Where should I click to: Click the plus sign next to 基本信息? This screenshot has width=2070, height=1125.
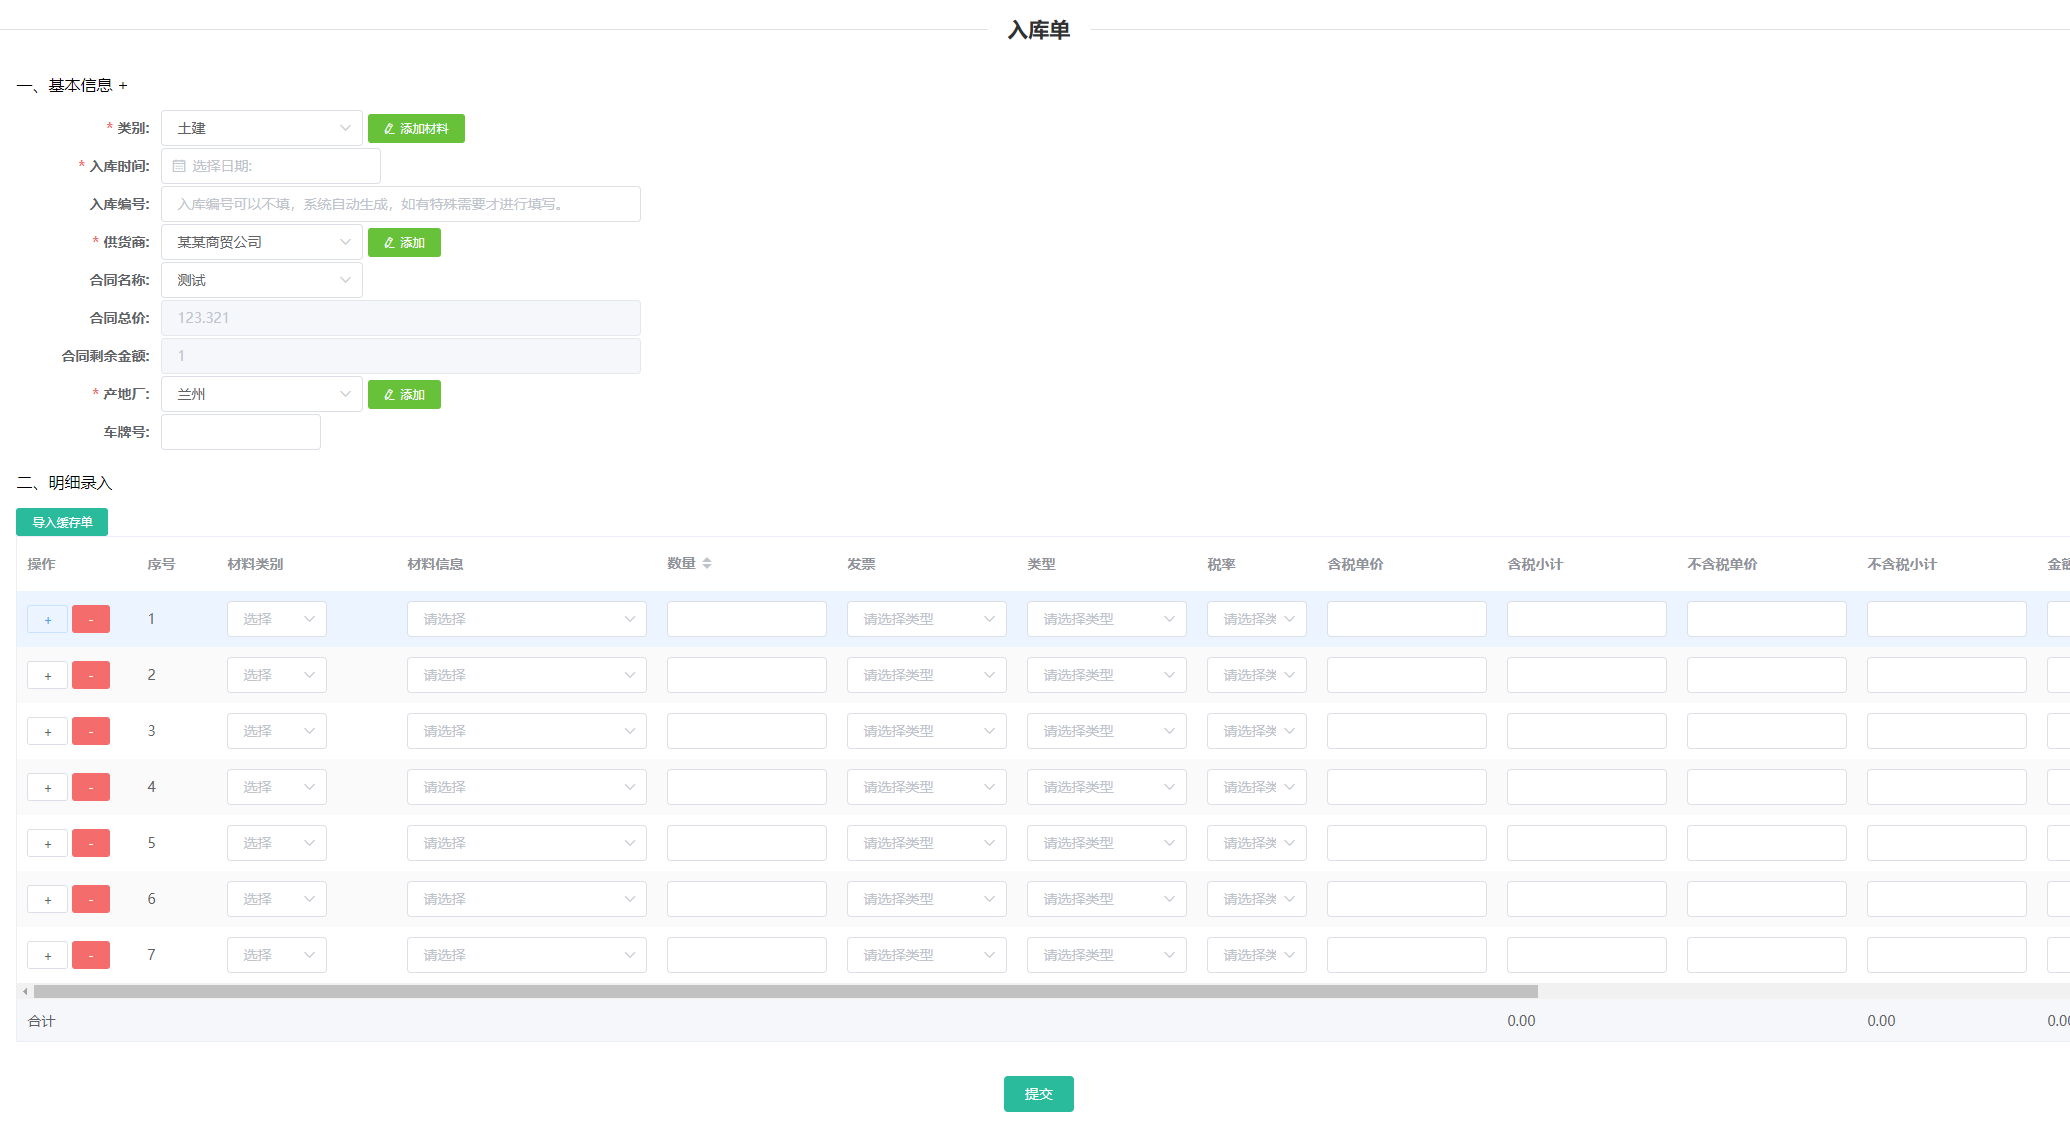point(123,86)
